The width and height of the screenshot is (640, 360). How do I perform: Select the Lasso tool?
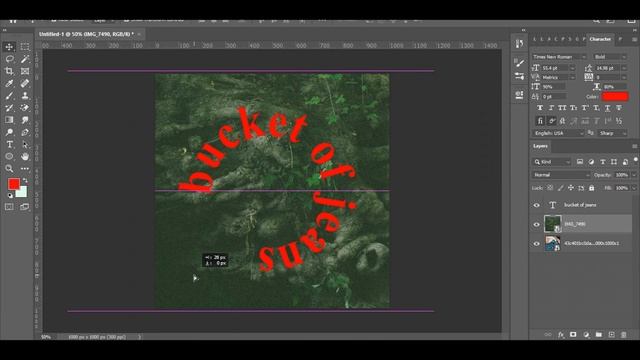9,59
